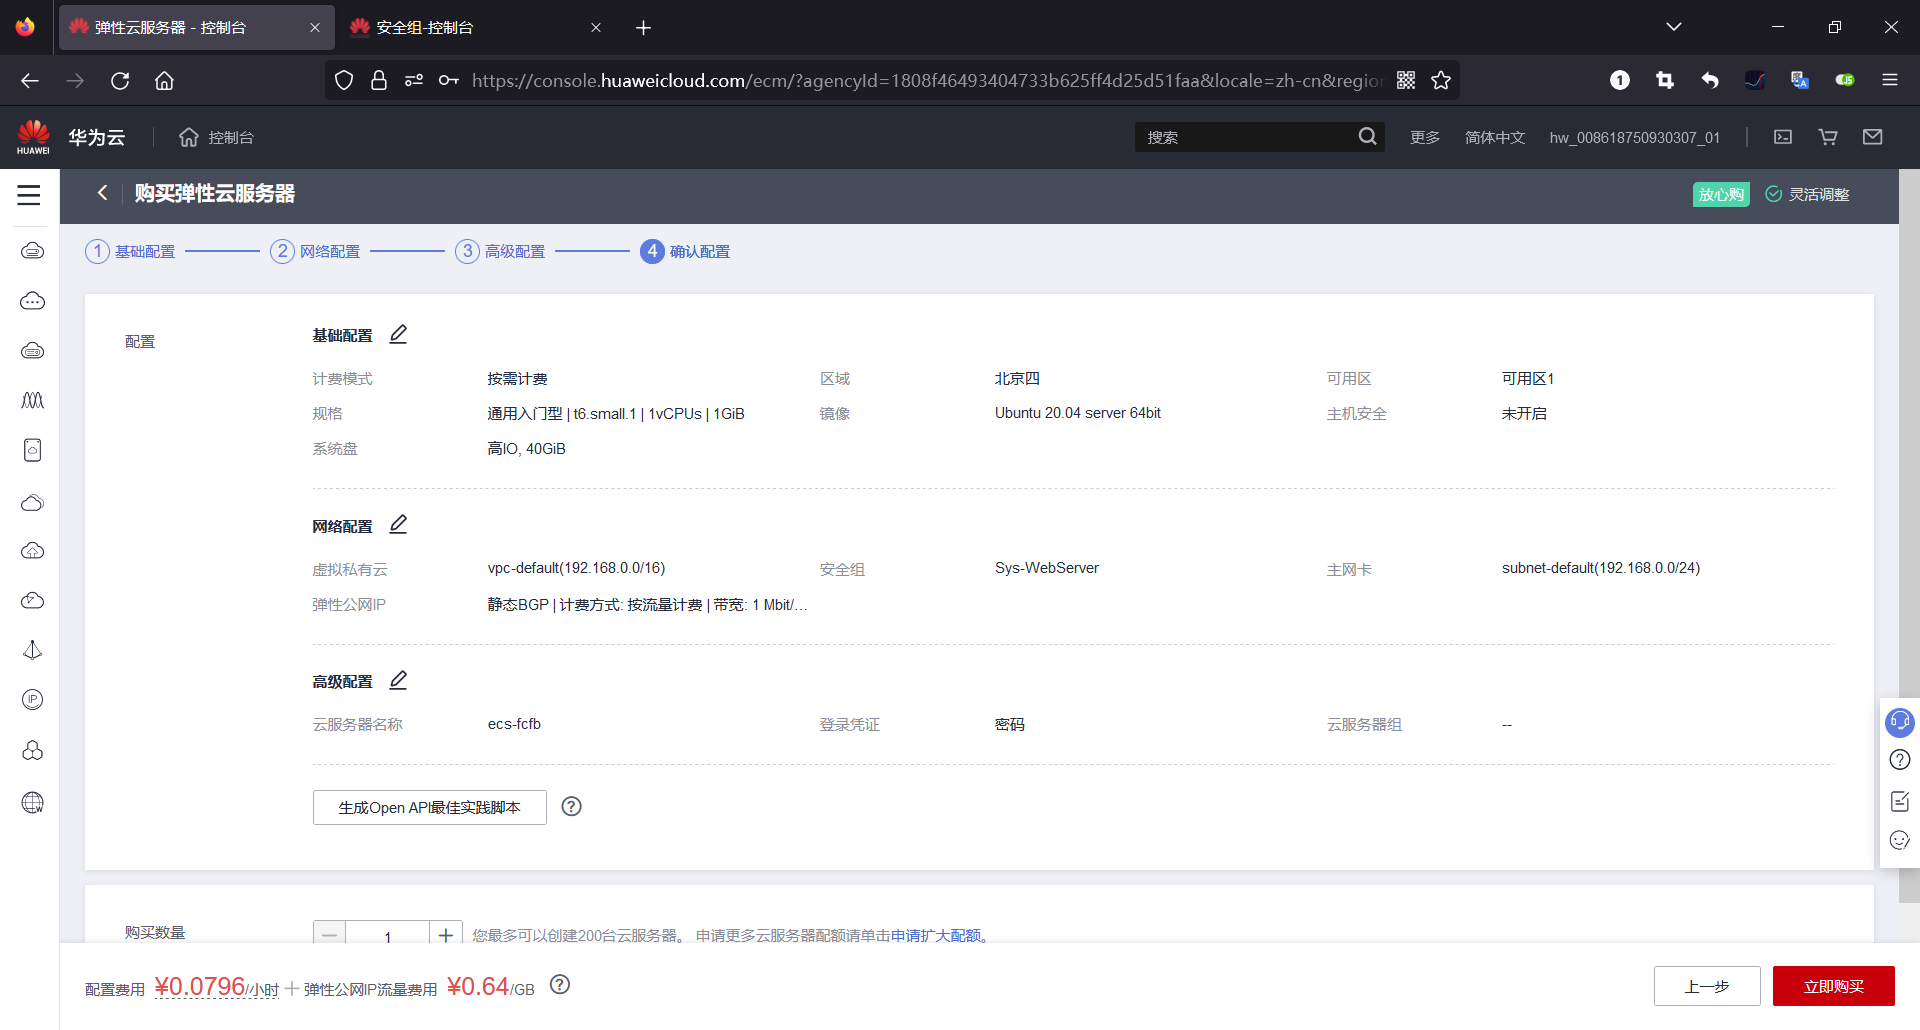This screenshot has width=1920, height=1030.
Task: Edit the 网络配置 section with pencil icon
Action: pyautogui.click(x=398, y=524)
